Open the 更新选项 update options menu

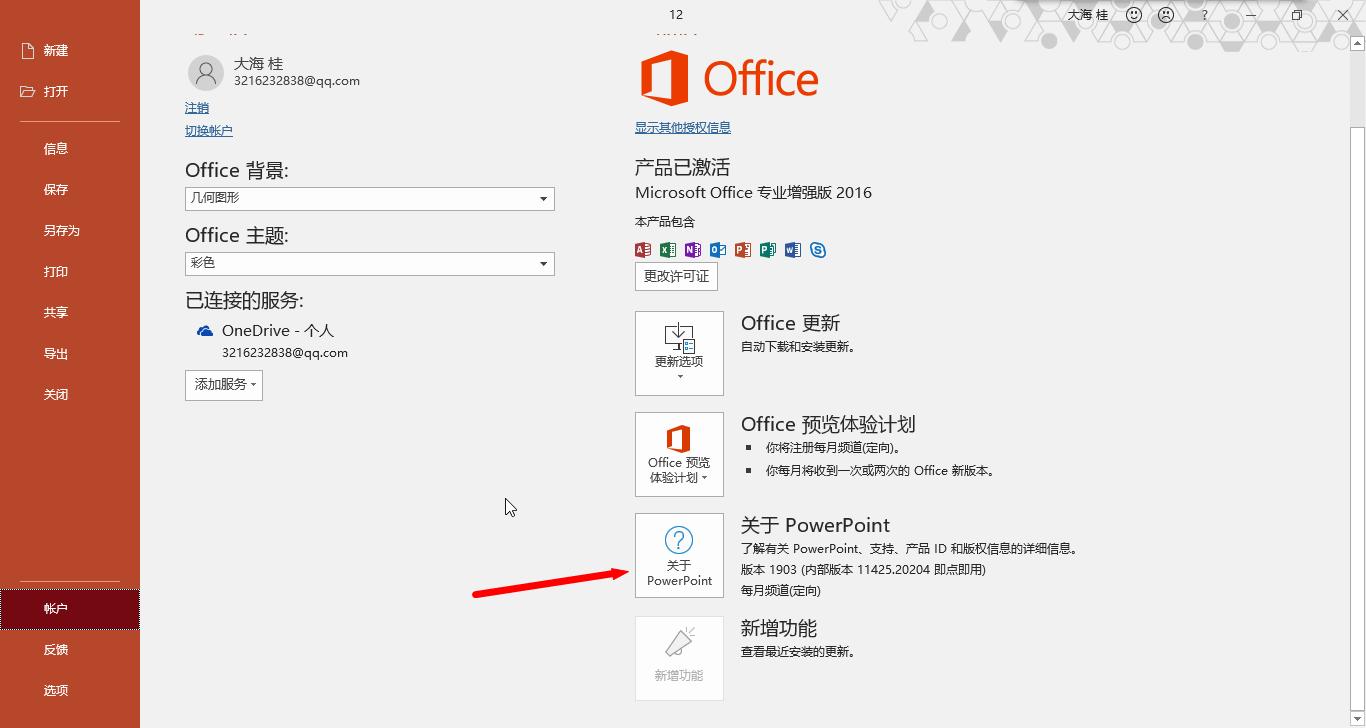pos(679,353)
